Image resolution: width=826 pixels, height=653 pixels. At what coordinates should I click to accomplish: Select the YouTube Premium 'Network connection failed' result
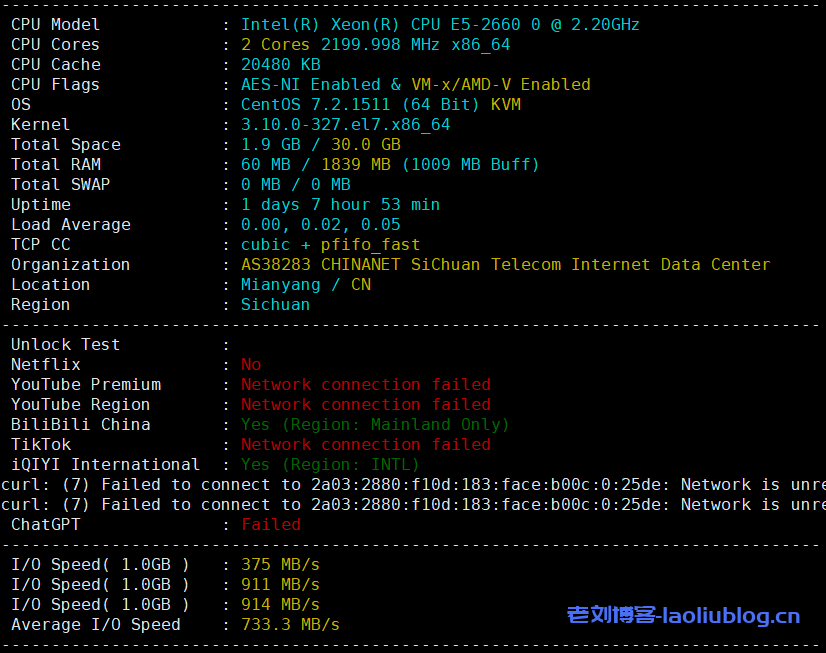(x=366, y=385)
